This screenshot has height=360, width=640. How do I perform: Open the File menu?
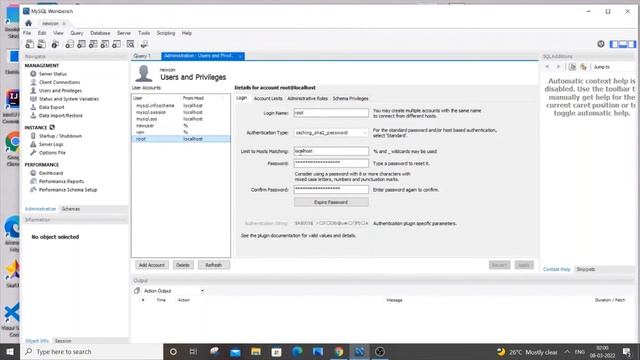27,33
